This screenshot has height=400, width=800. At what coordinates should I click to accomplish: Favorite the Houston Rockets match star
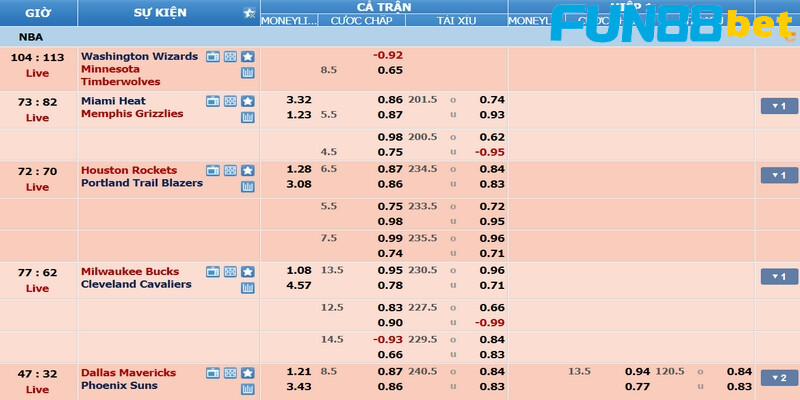click(247, 170)
